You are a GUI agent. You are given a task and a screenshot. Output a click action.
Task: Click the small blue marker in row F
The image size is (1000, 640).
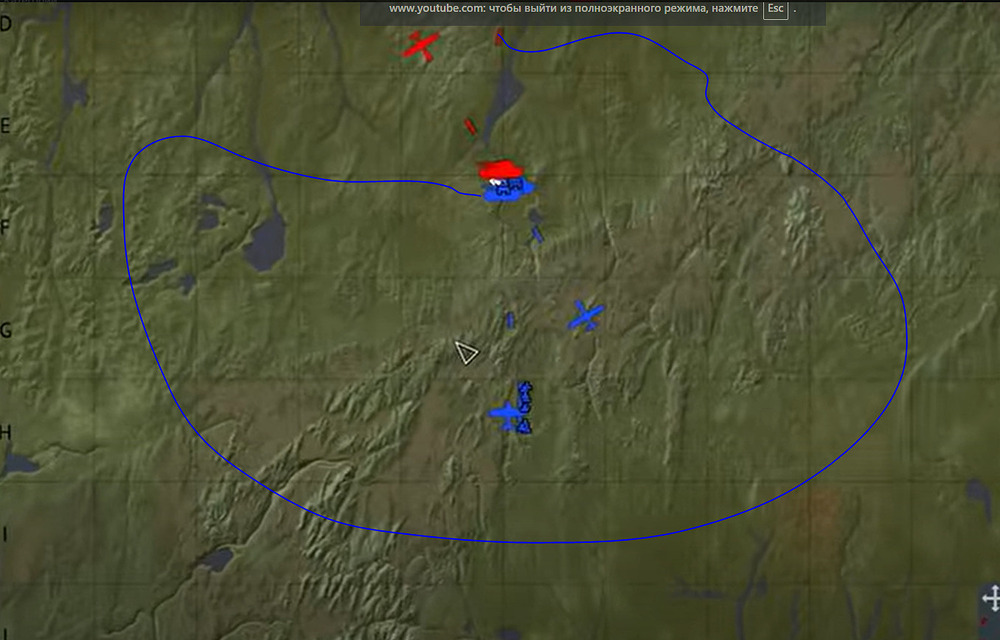click(x=537, y=234)
